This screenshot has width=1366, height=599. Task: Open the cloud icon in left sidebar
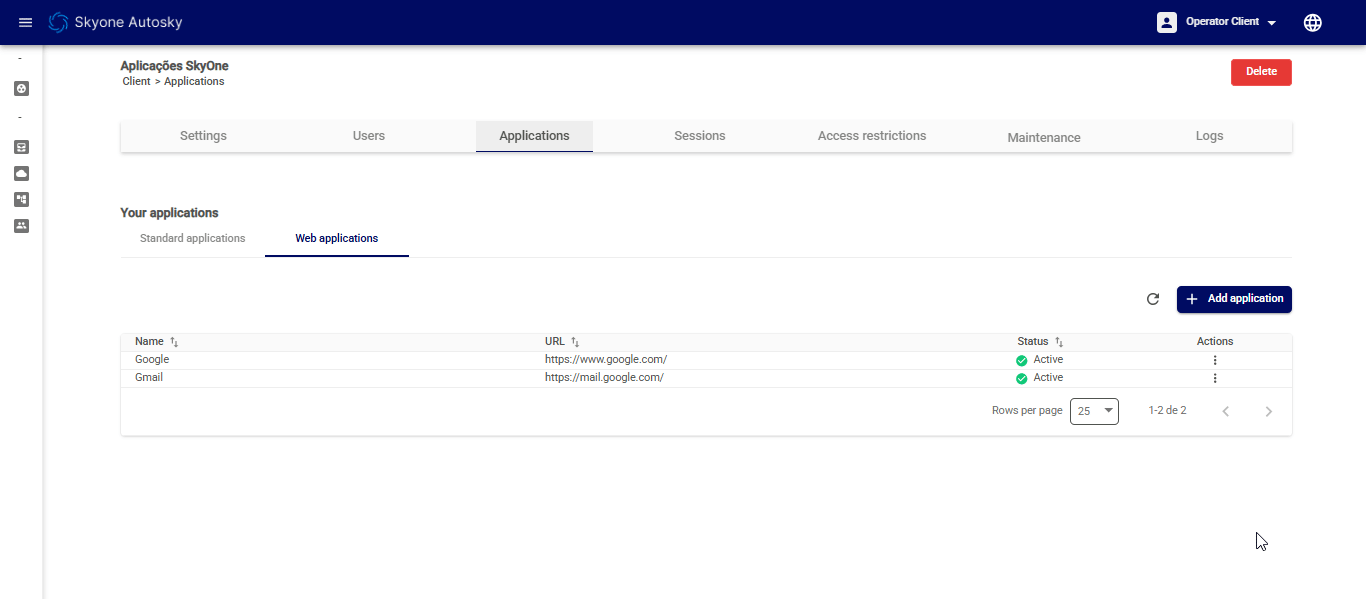tap(21, 173)
